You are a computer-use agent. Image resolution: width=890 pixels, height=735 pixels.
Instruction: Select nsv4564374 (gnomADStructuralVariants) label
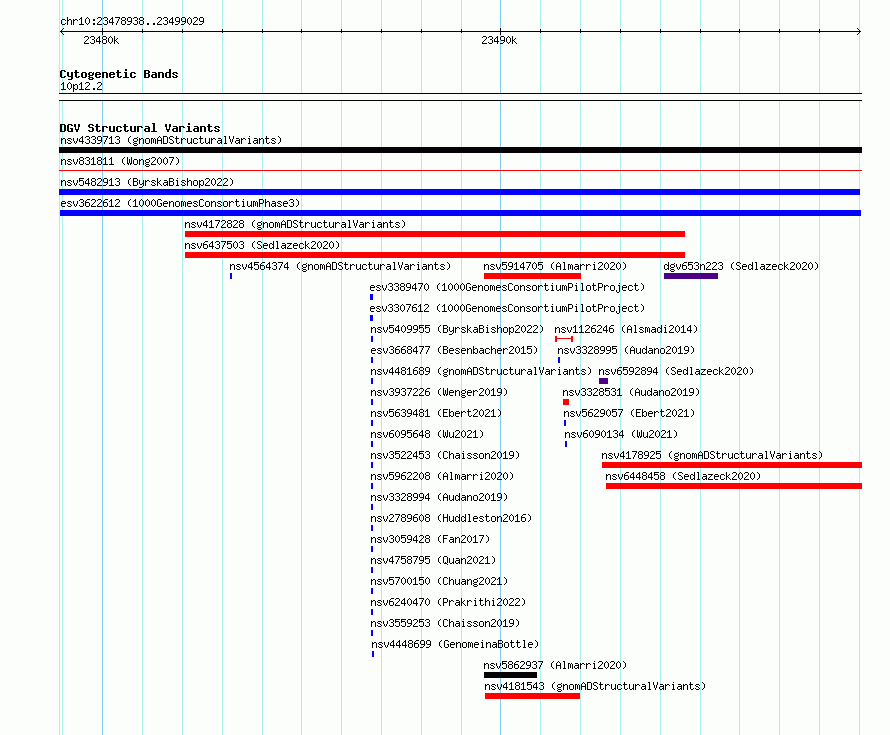coord(340,266)
